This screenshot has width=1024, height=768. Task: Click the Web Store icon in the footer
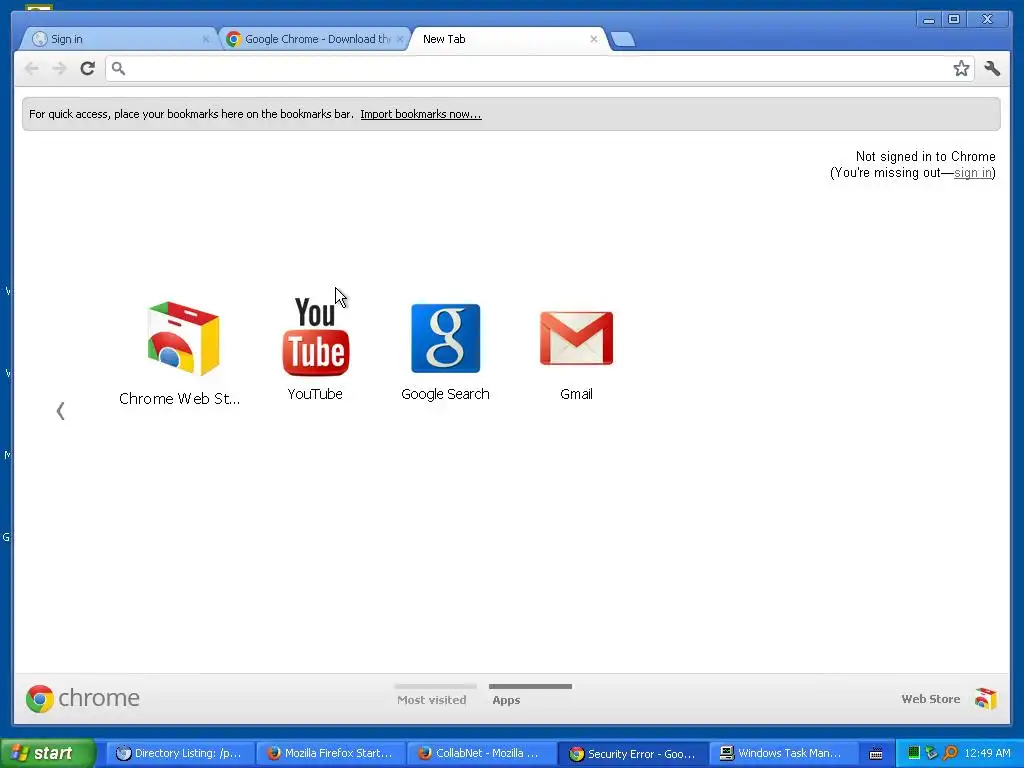(985, 699)
